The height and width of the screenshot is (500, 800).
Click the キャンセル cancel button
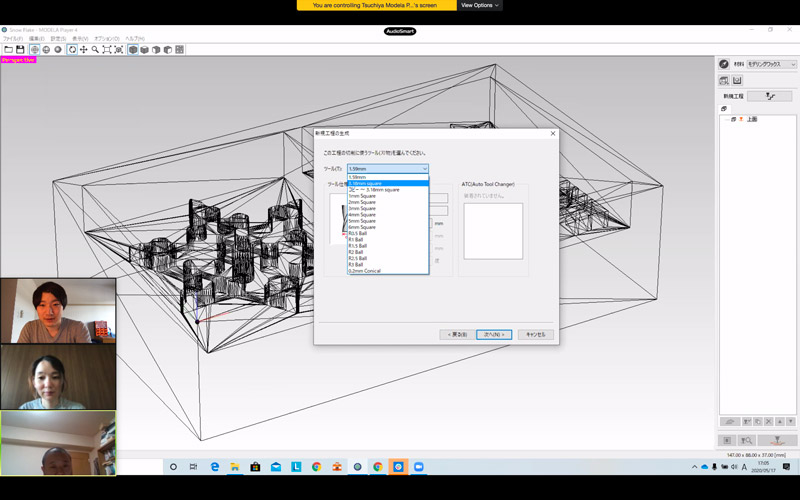point(536,335)
